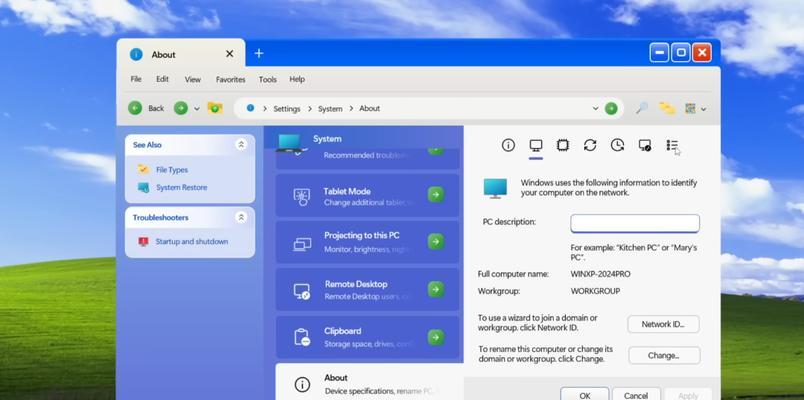
Task: Click the System header laptop icon
Action: coord(290,142)
